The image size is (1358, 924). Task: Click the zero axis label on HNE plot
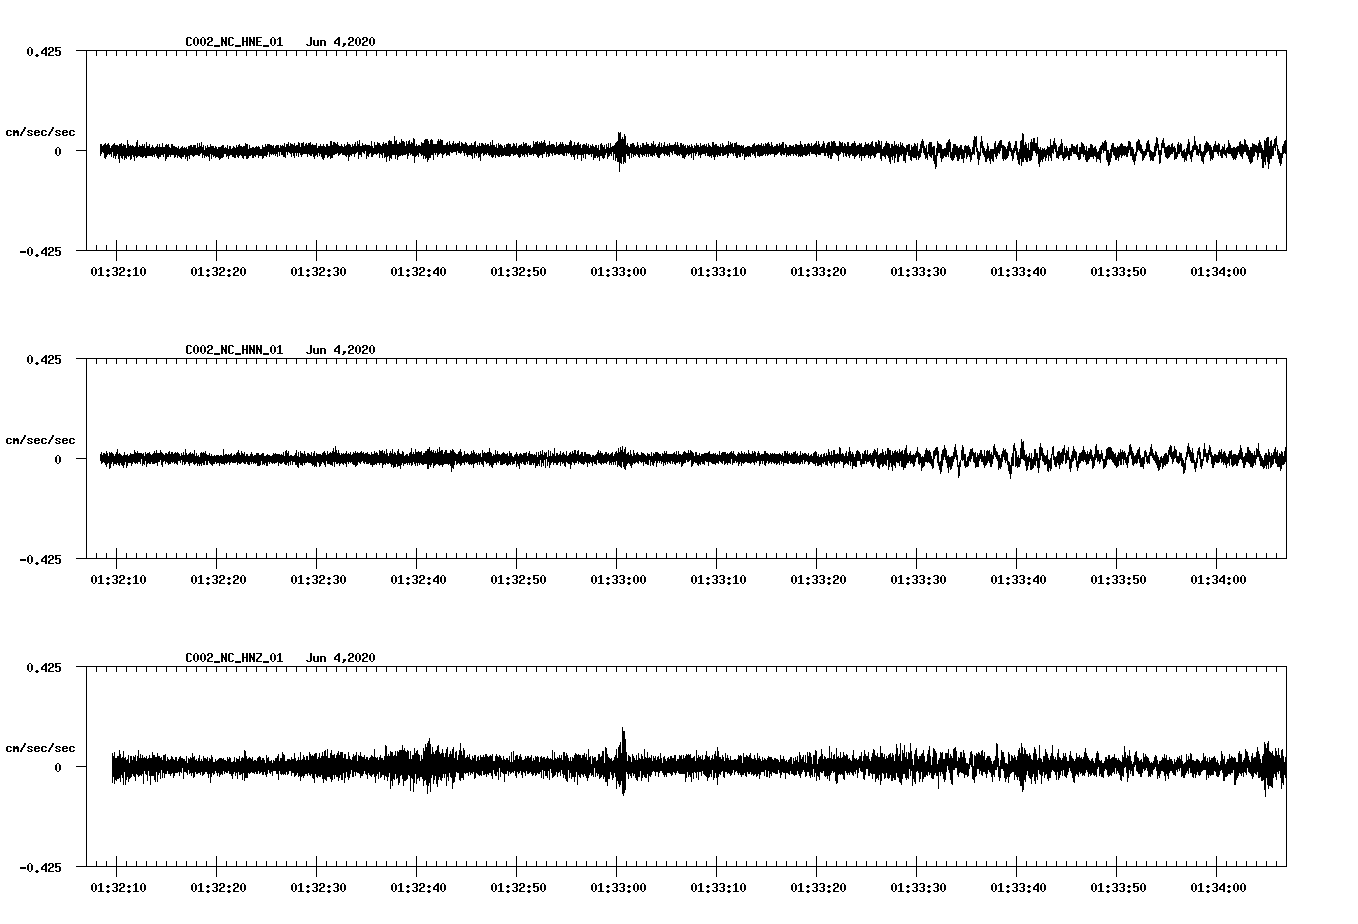(58, 151)
